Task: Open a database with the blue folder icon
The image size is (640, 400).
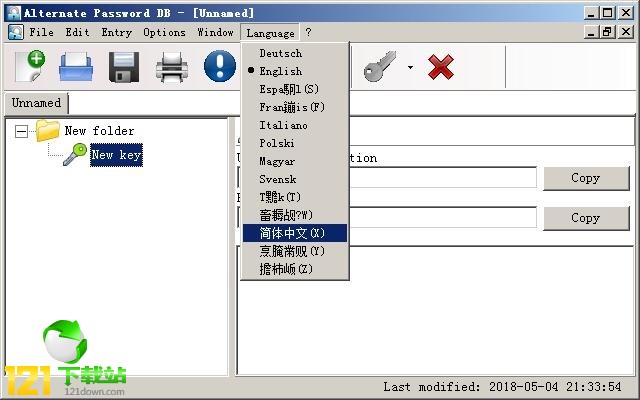Action: [76, 67]
